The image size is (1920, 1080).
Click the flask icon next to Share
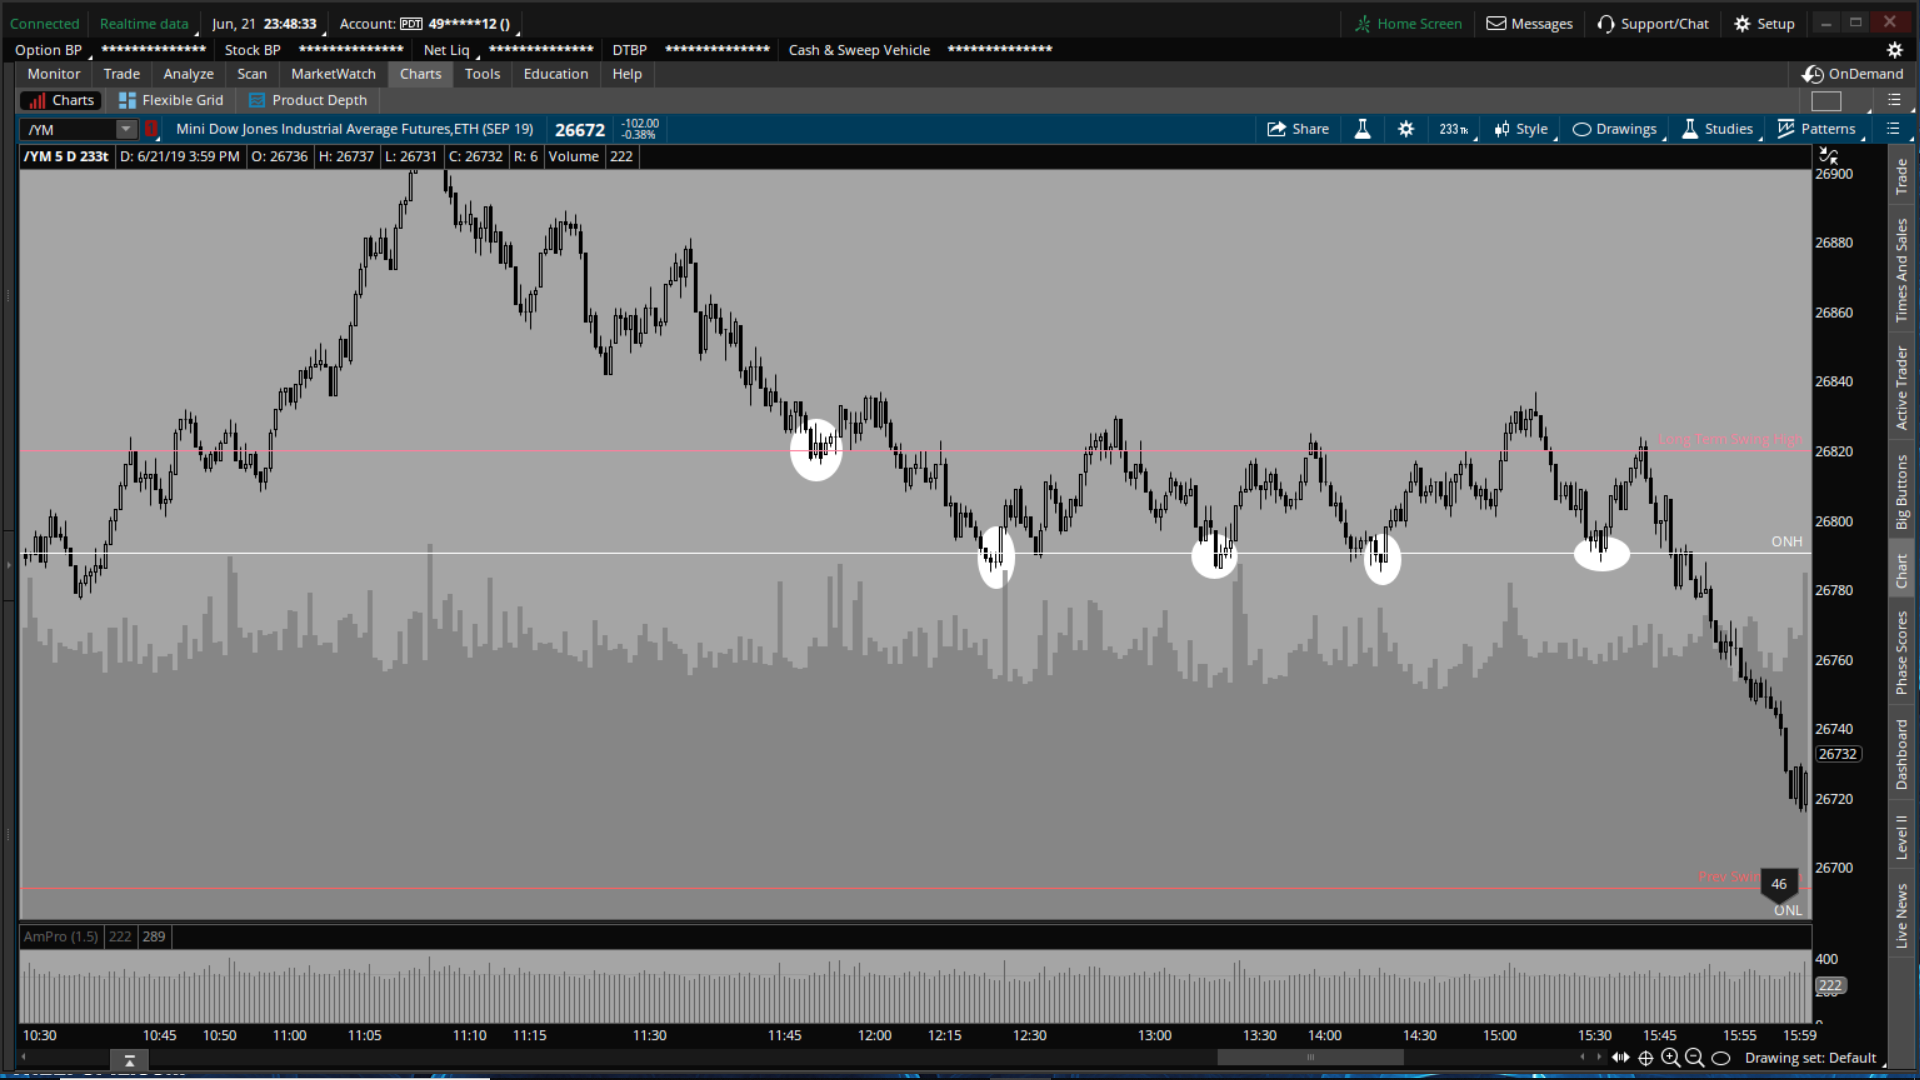(1362, 129)
